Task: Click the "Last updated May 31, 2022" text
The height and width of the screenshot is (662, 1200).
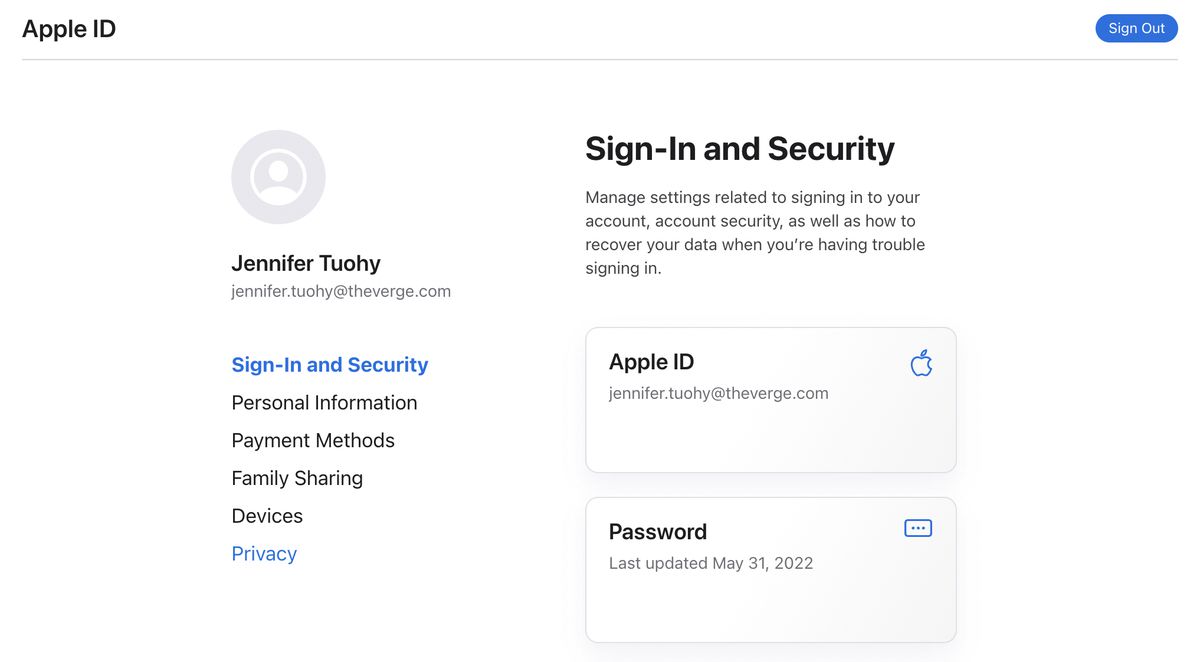Action: click(x=711, y=563)
